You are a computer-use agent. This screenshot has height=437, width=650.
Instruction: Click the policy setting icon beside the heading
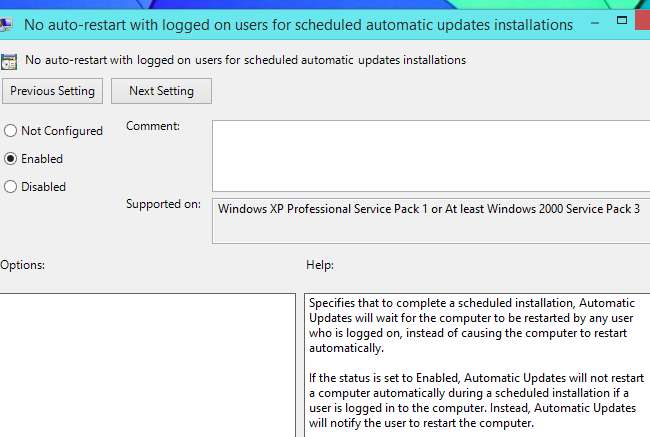(x=8, y=60)
